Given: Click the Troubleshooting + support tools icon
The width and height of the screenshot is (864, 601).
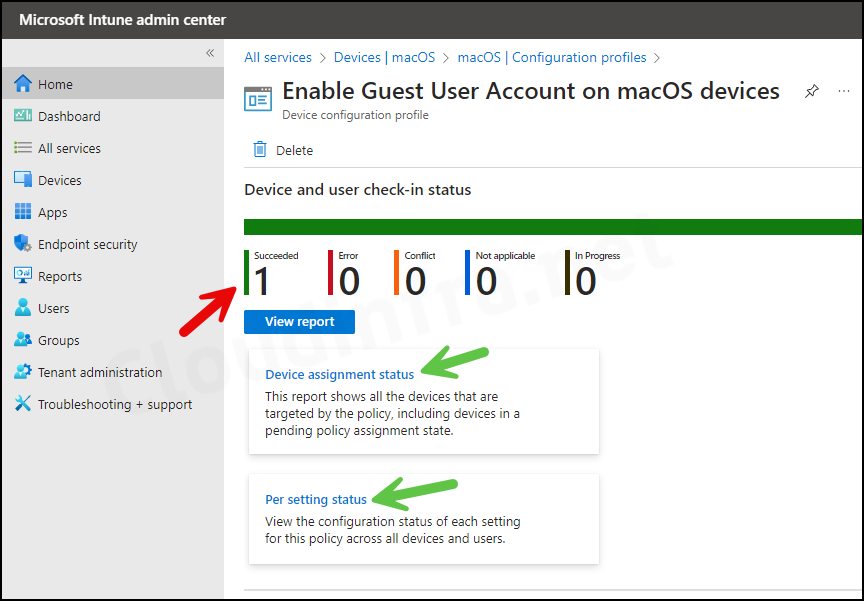Looking at the screenshot, I should click(x=23, y=403).
